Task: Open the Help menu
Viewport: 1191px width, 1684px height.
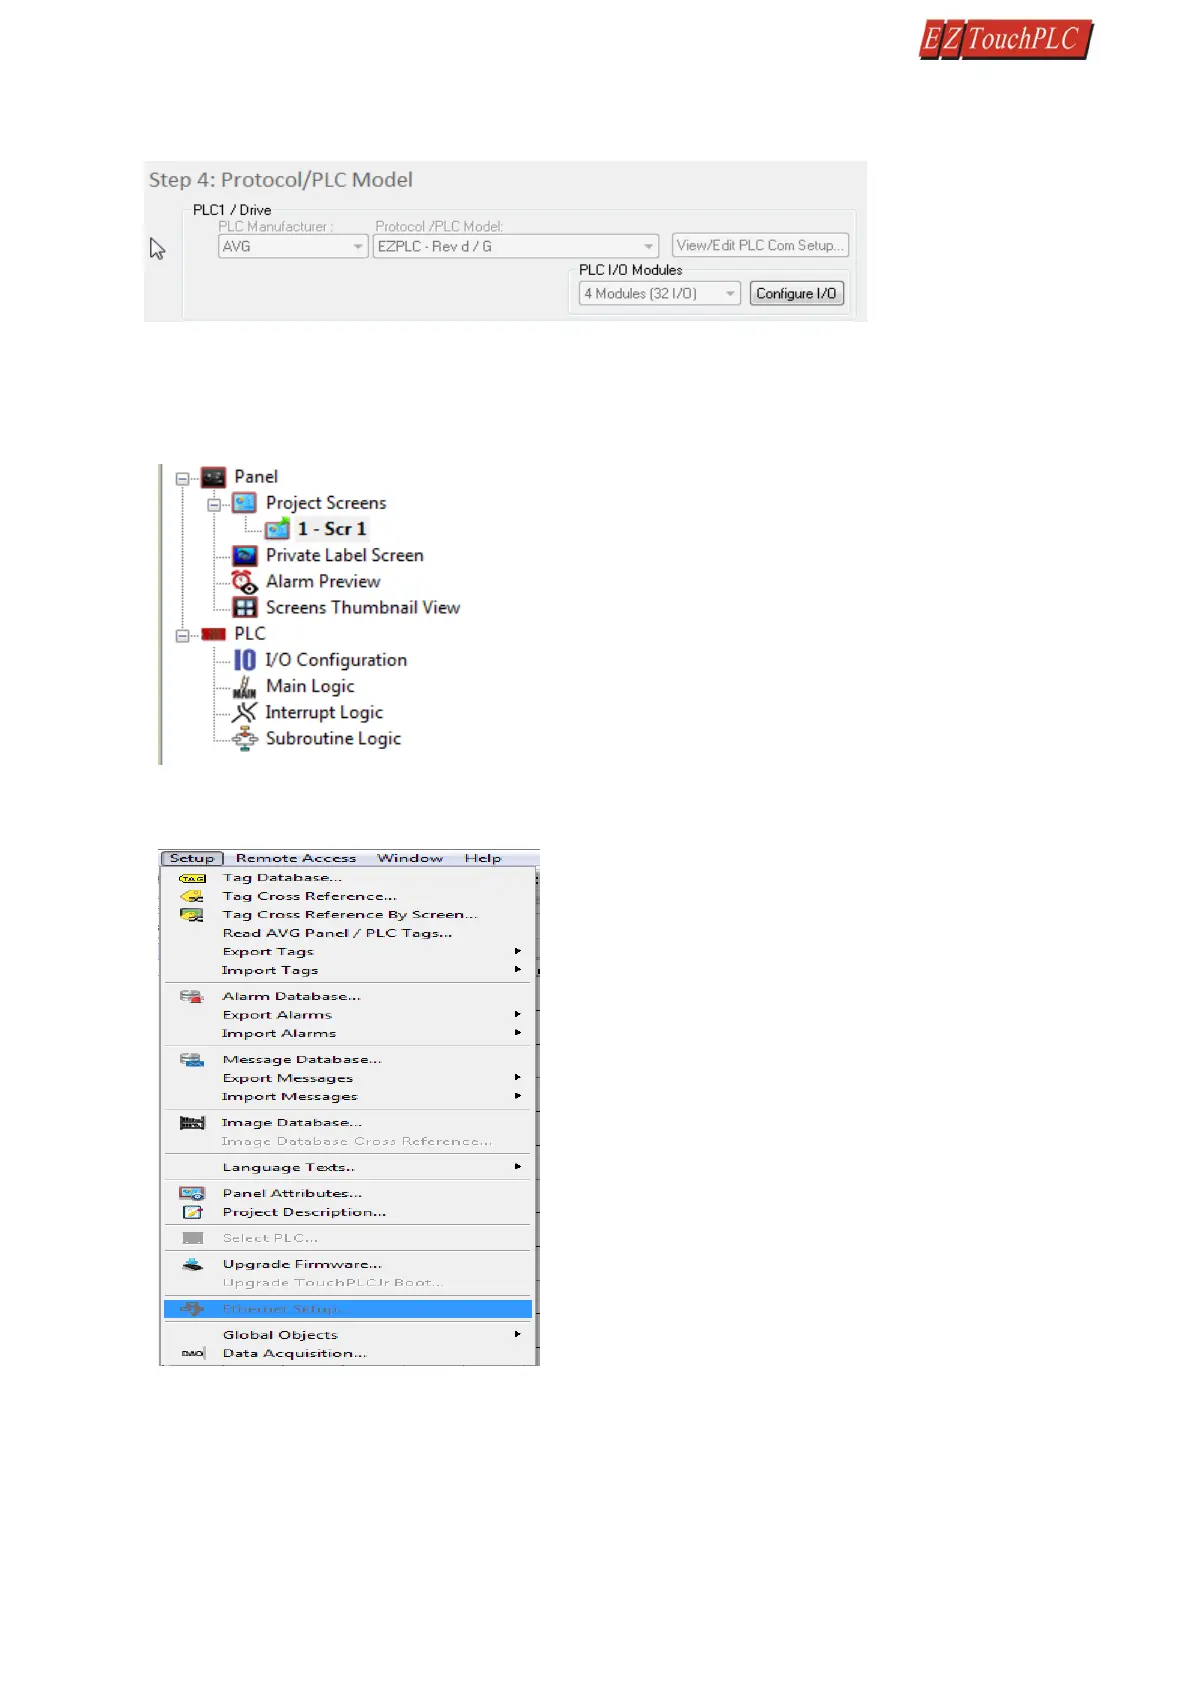Action: [483, 858]
